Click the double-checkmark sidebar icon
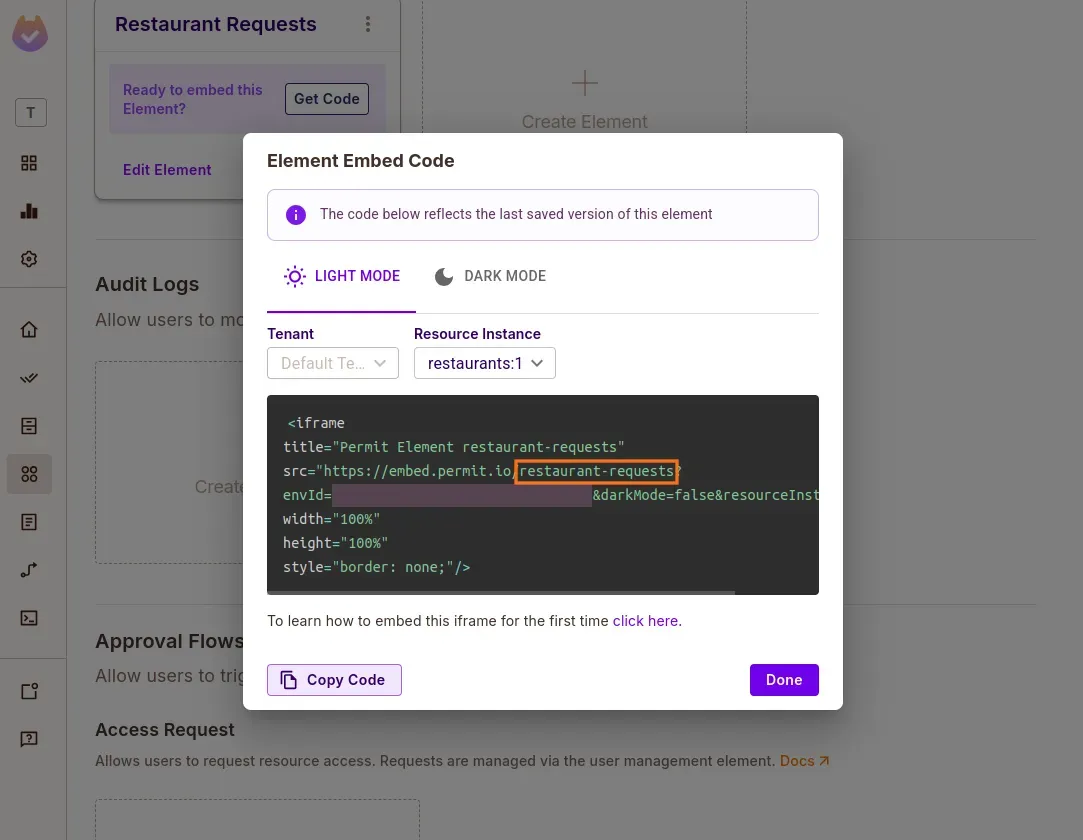1083x840 pixels. [29, 378]
